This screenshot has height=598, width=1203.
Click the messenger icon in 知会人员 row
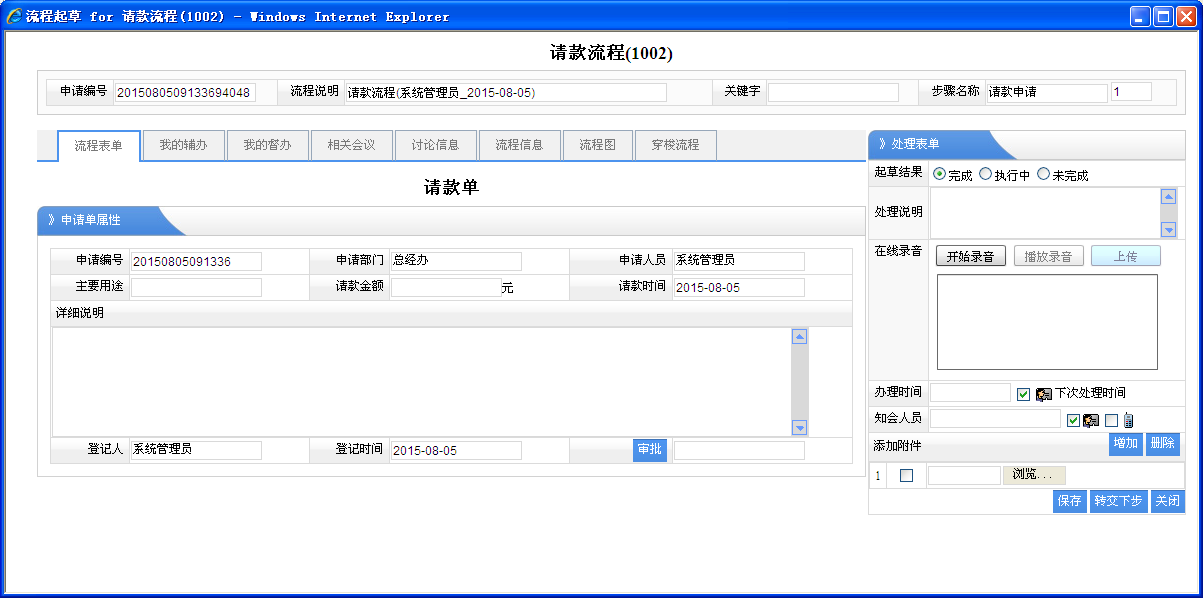pos(1091,421)
